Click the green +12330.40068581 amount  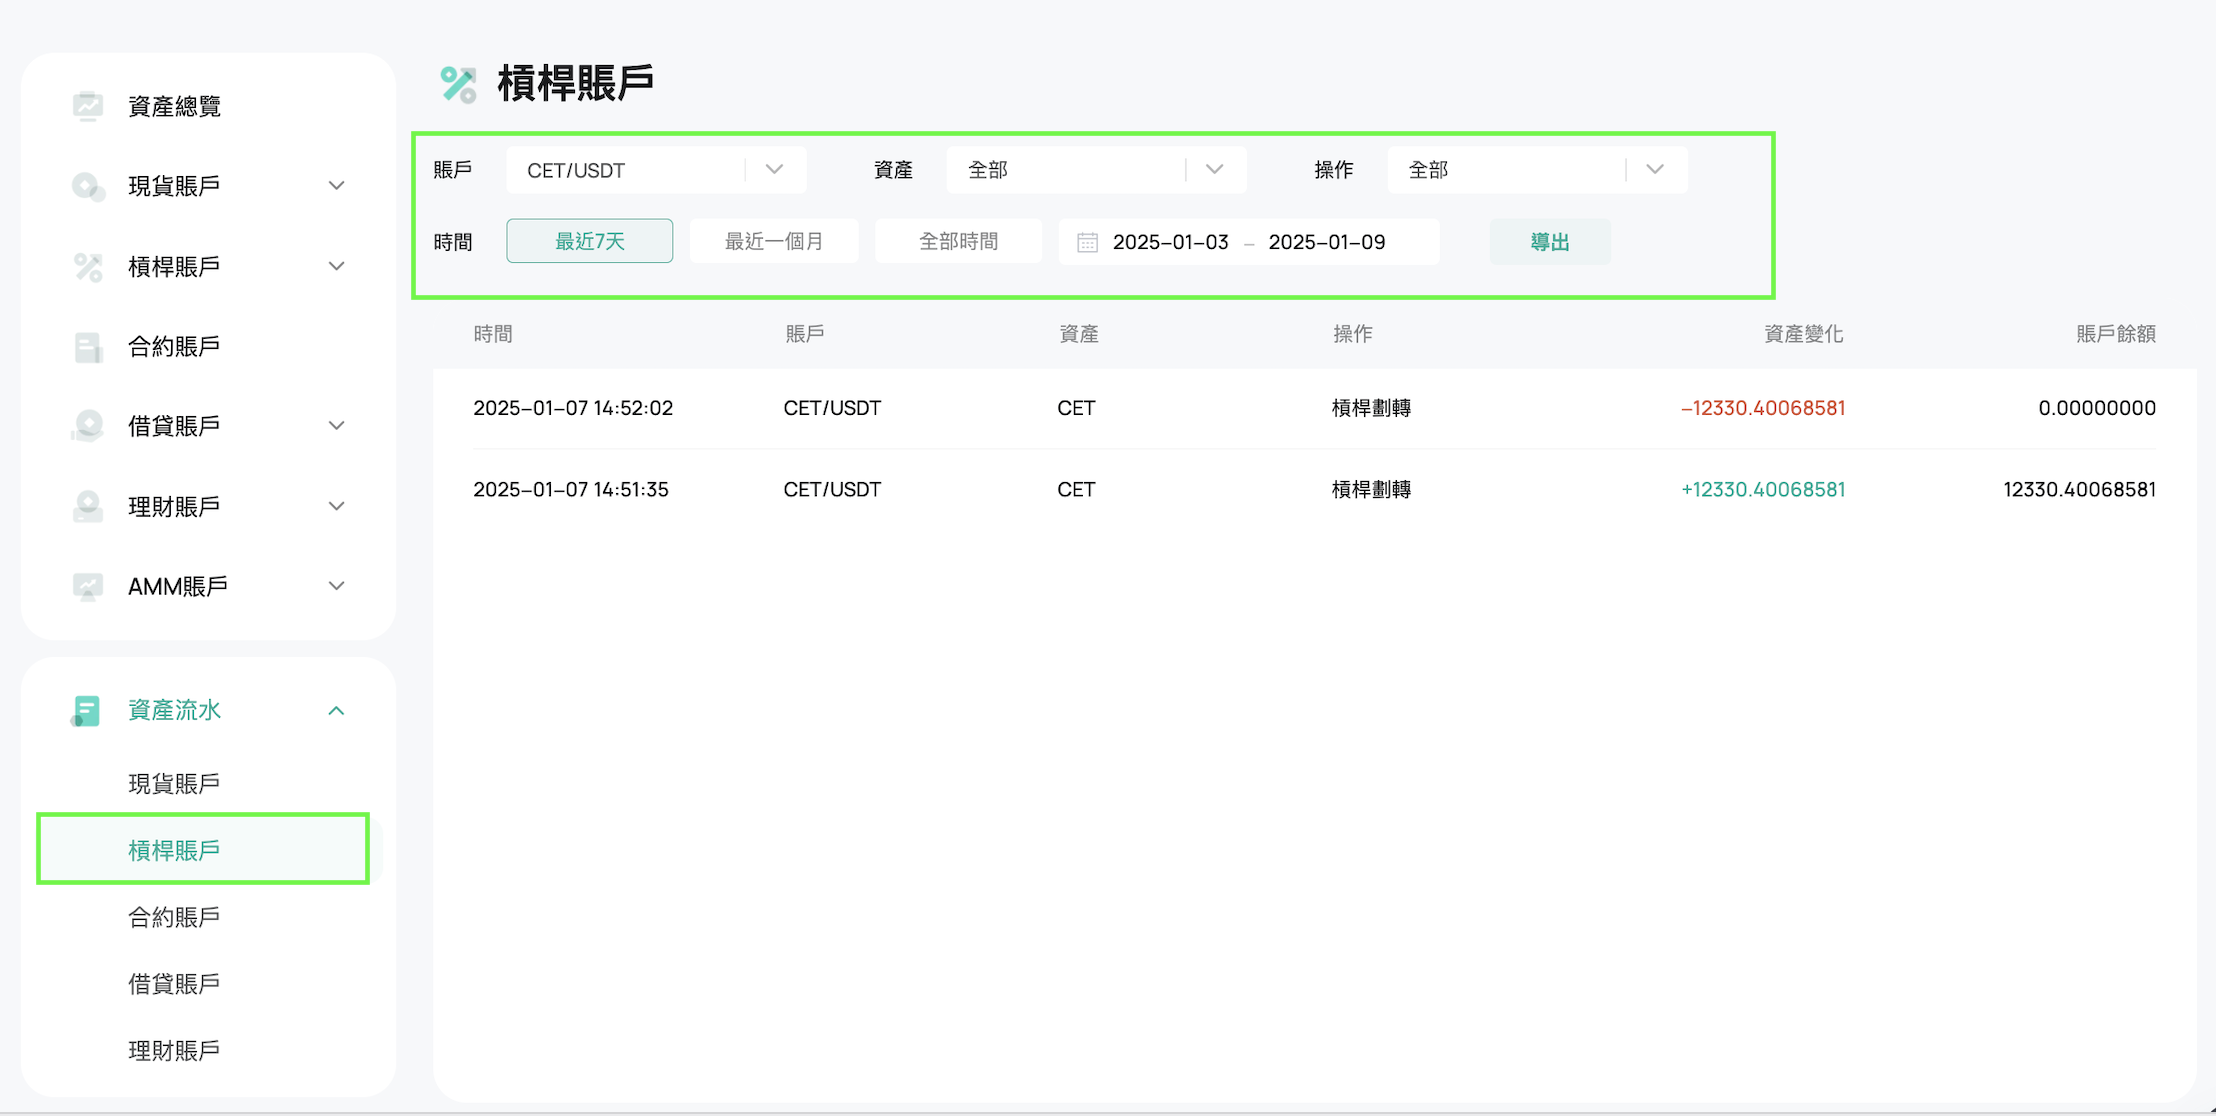(x=1763, y=489)
